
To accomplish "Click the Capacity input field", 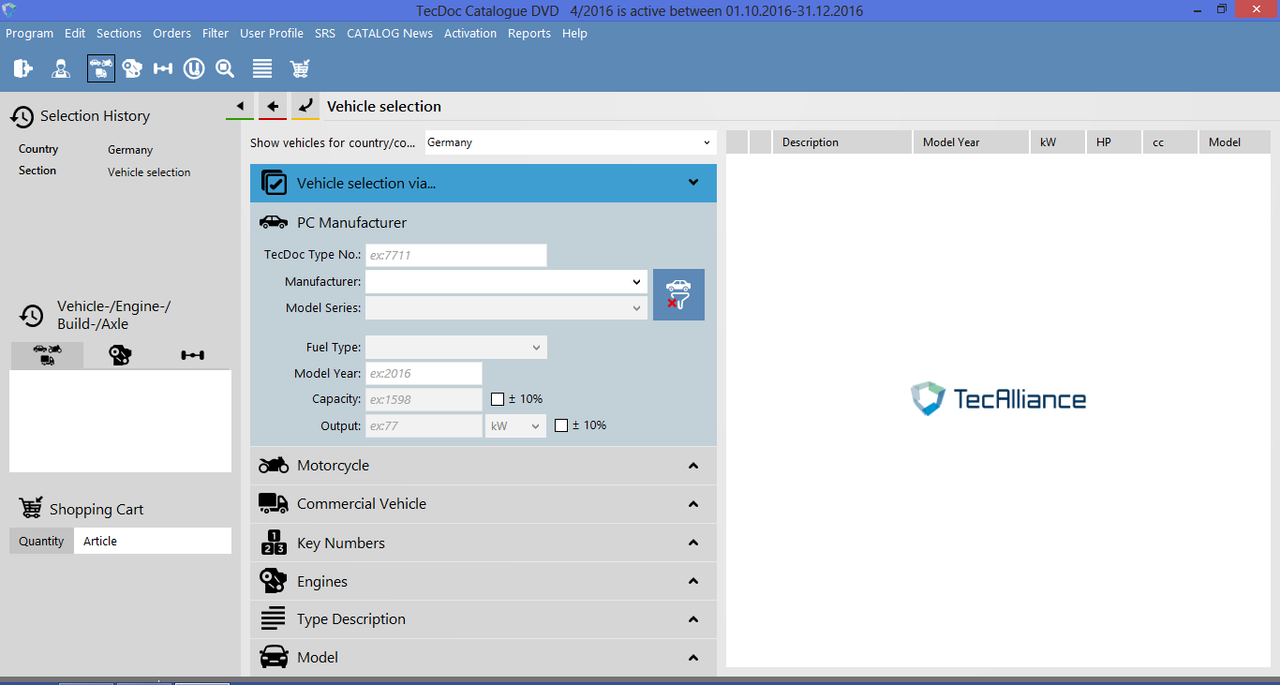I will point(423,399).
